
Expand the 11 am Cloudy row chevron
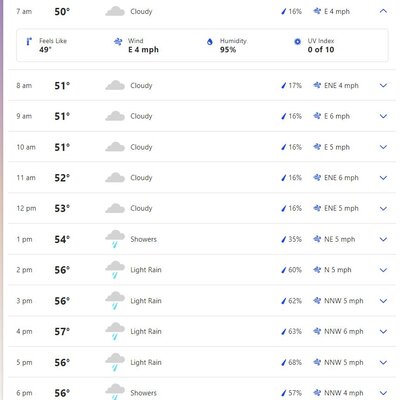[383, 178]
